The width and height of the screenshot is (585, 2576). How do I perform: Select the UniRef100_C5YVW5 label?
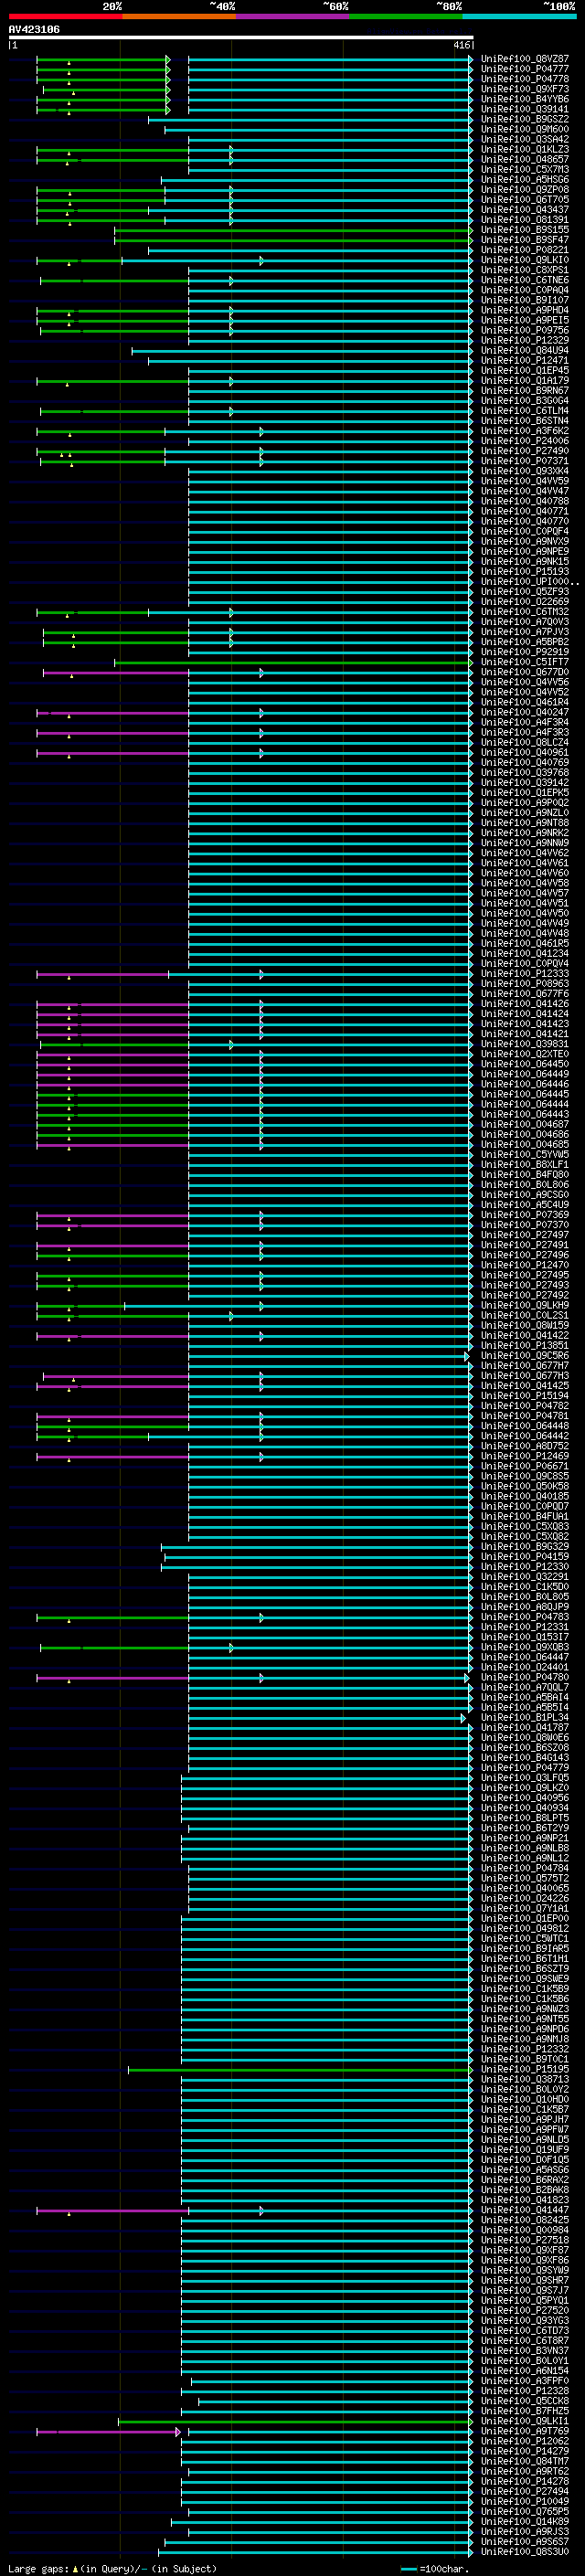pos(524,1155)
